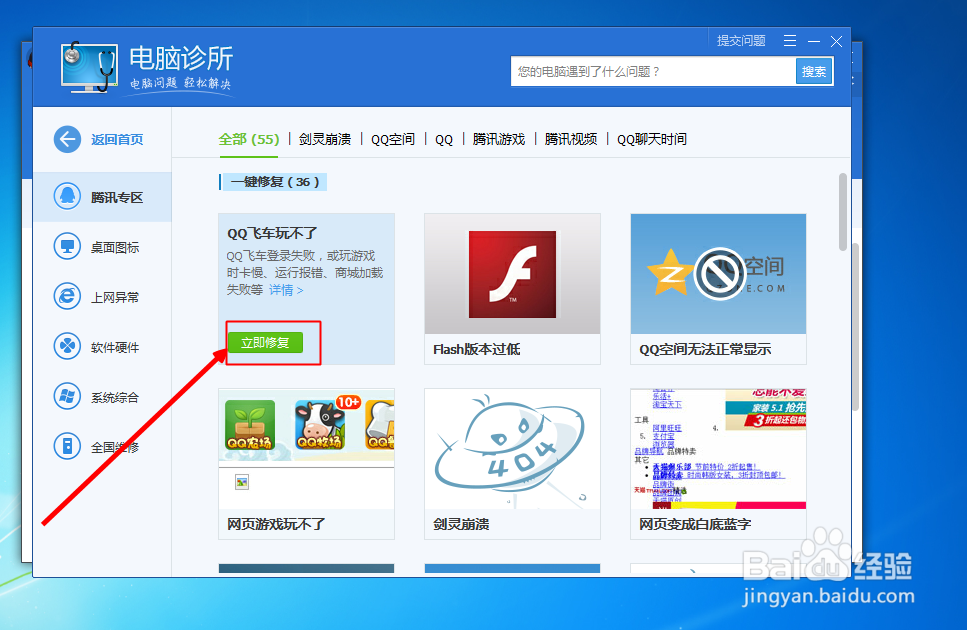Click the 返回首页 text link

[117, 139]
